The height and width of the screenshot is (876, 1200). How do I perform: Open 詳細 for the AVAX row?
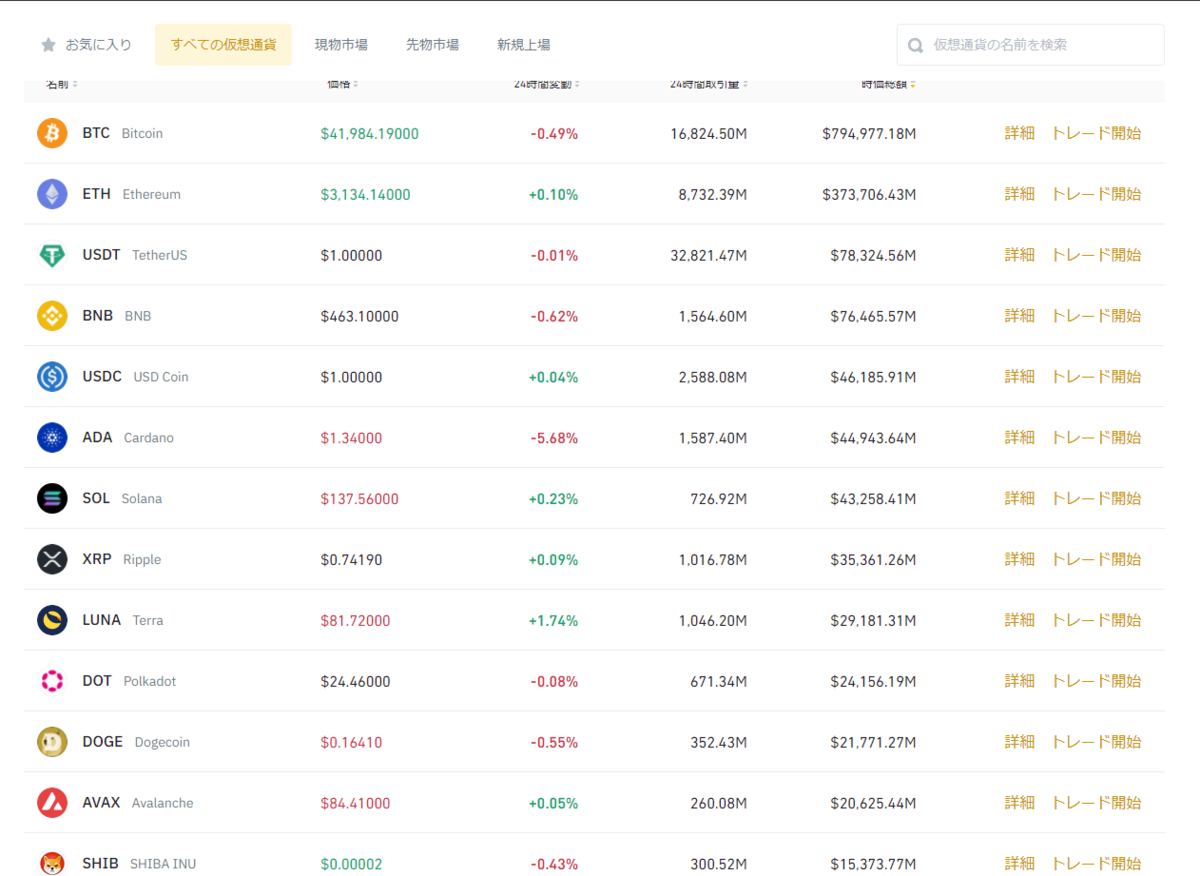click(1020, 803)
